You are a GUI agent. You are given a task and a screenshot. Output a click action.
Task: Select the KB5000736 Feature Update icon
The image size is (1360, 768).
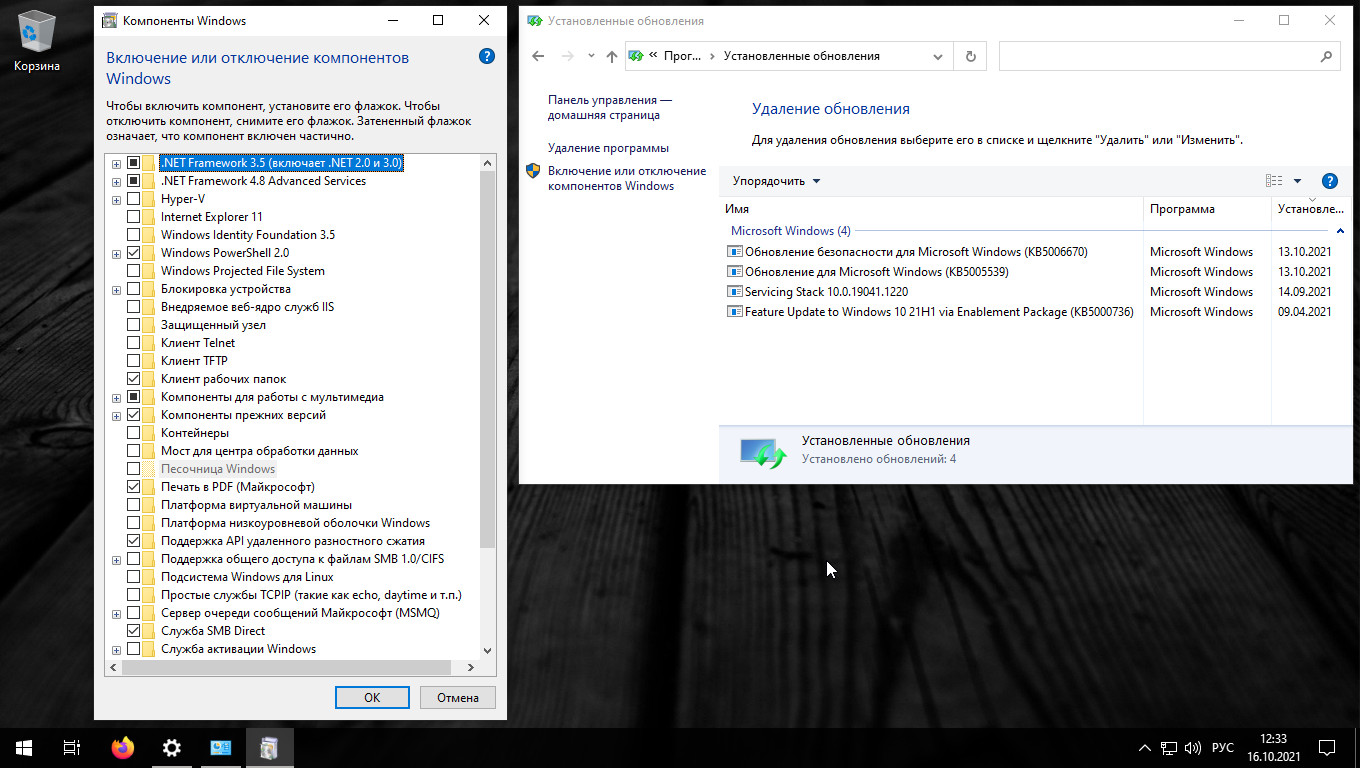[735, 312]
